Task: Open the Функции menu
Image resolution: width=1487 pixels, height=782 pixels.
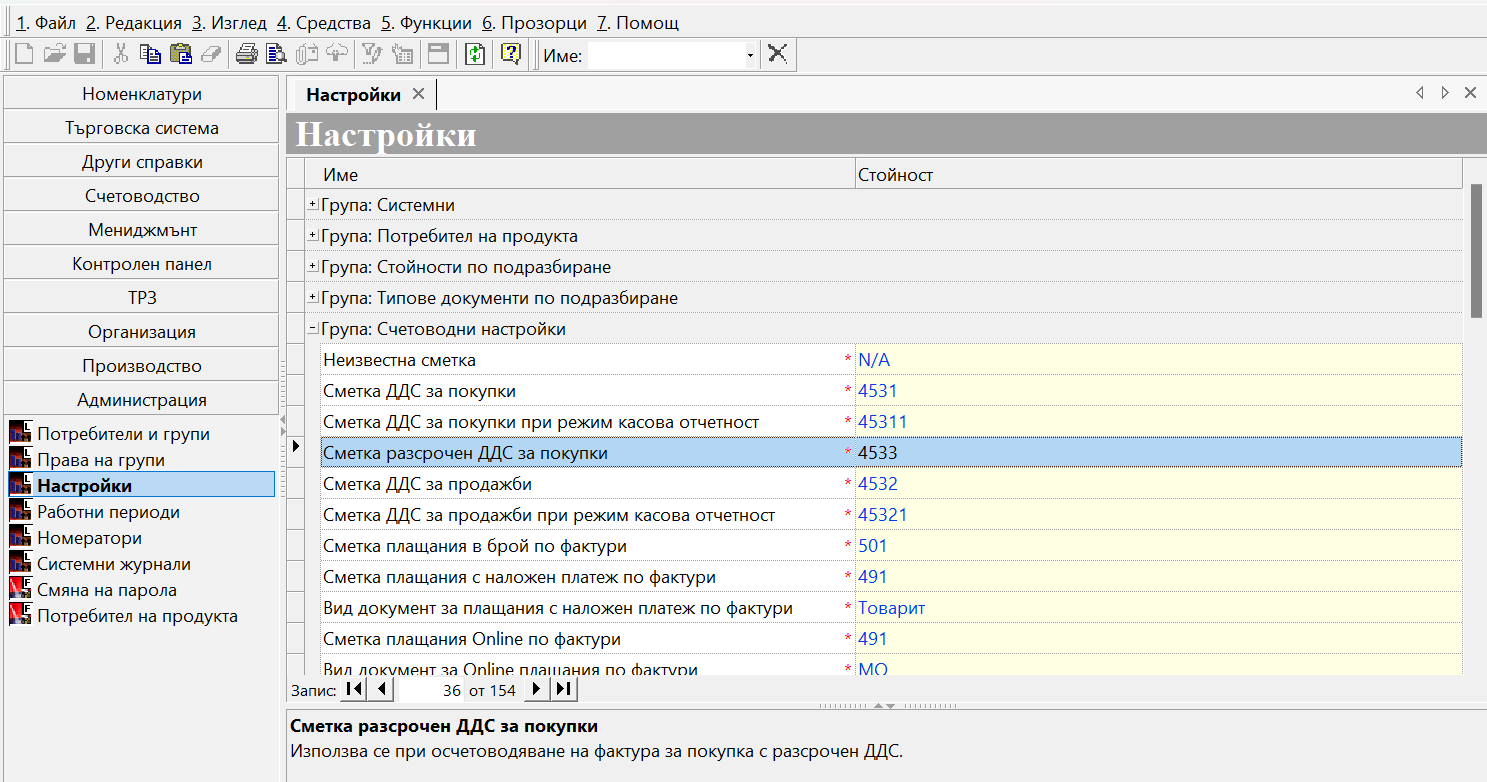Action: [x=426, y=23]
